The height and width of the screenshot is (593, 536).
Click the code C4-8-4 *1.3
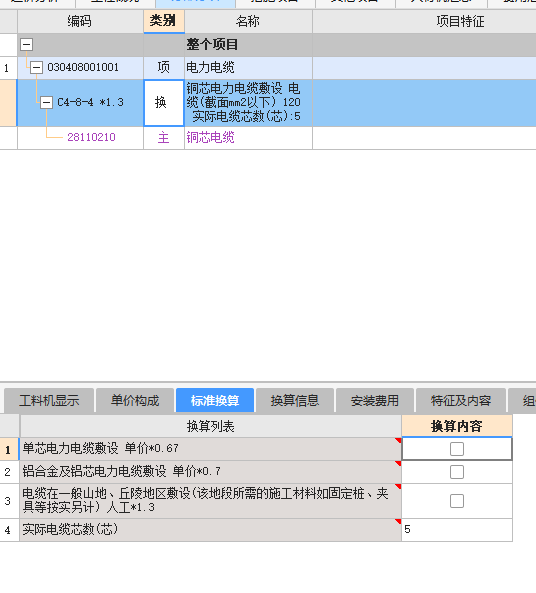[x=90, y=102]
